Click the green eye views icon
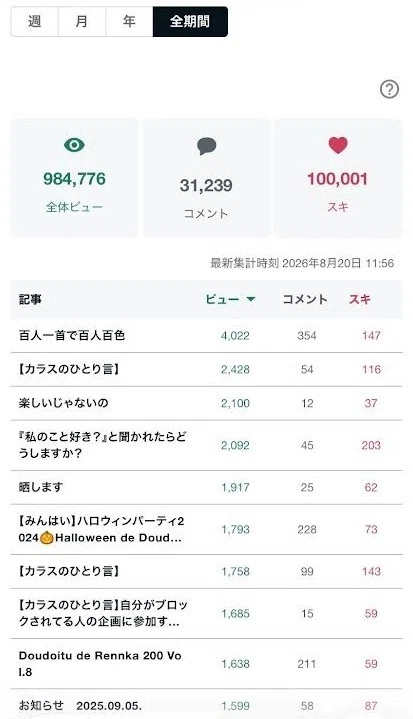Viewport: 413px width, 719px height. point(74,145)
